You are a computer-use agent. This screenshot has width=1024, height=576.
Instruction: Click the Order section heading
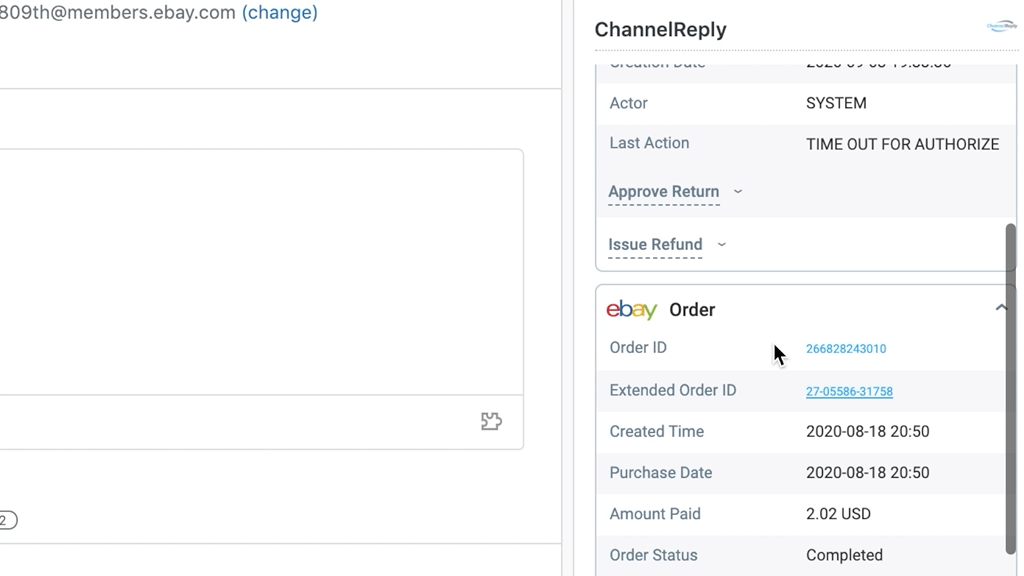coord(692,310)
